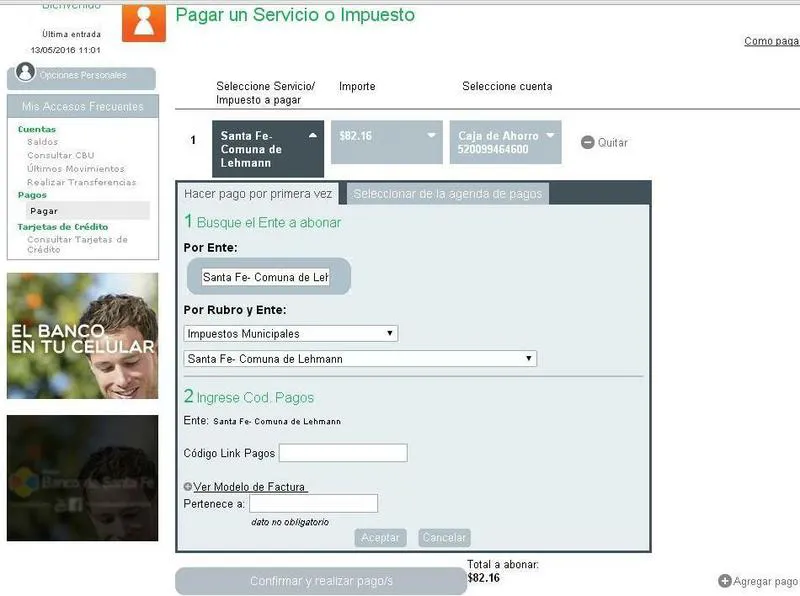Open the Impuestos Municipales rubro dropdown

pos(290,334)
